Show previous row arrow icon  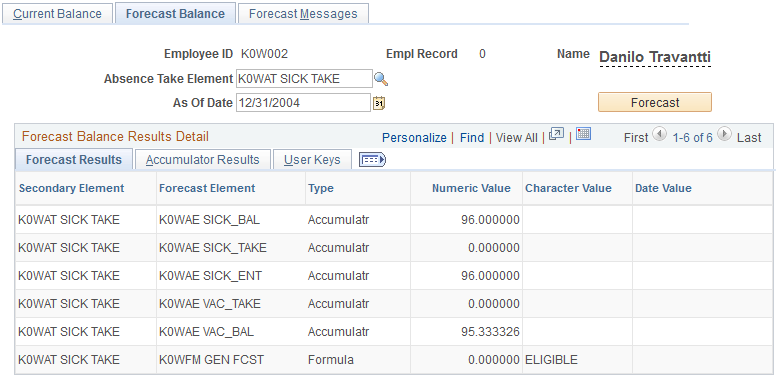coord(659,134)
